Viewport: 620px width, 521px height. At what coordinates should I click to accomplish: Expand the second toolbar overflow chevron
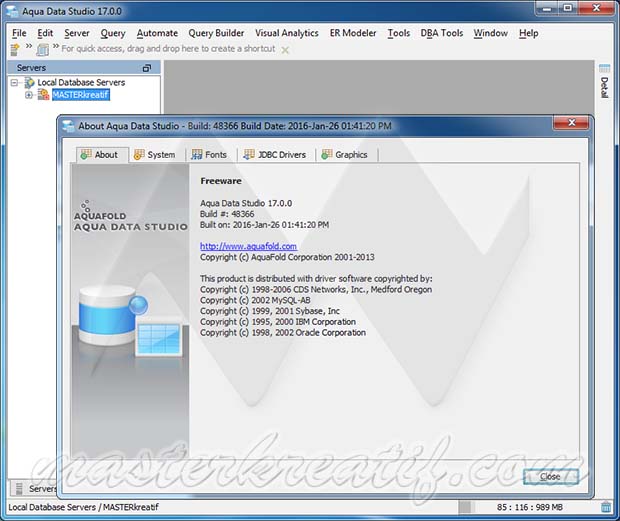pyautogui.click(x=56, y=46)
